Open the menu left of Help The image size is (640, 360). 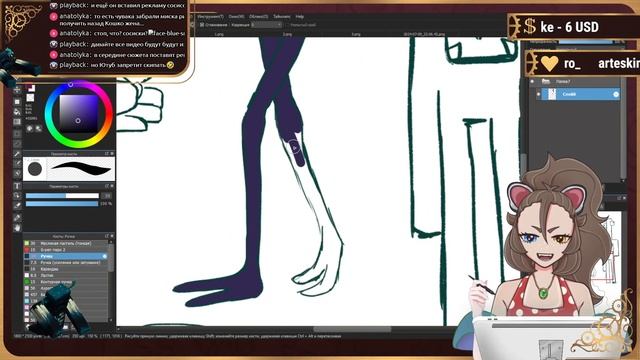point(282,17)
